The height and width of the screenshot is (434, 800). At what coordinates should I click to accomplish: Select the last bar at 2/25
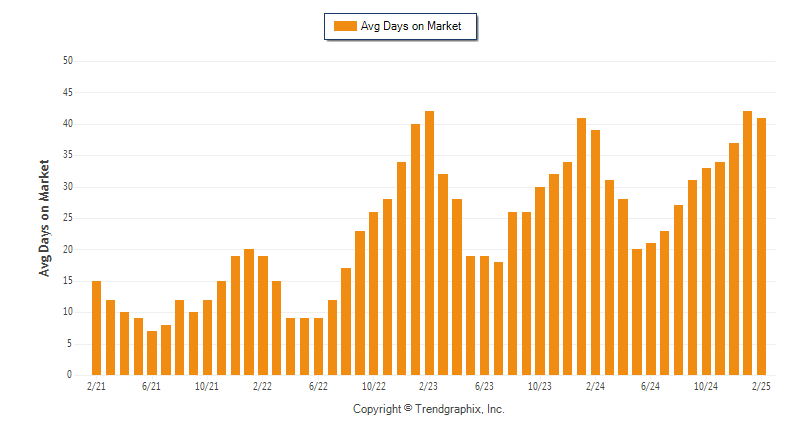tap(761, 247)
